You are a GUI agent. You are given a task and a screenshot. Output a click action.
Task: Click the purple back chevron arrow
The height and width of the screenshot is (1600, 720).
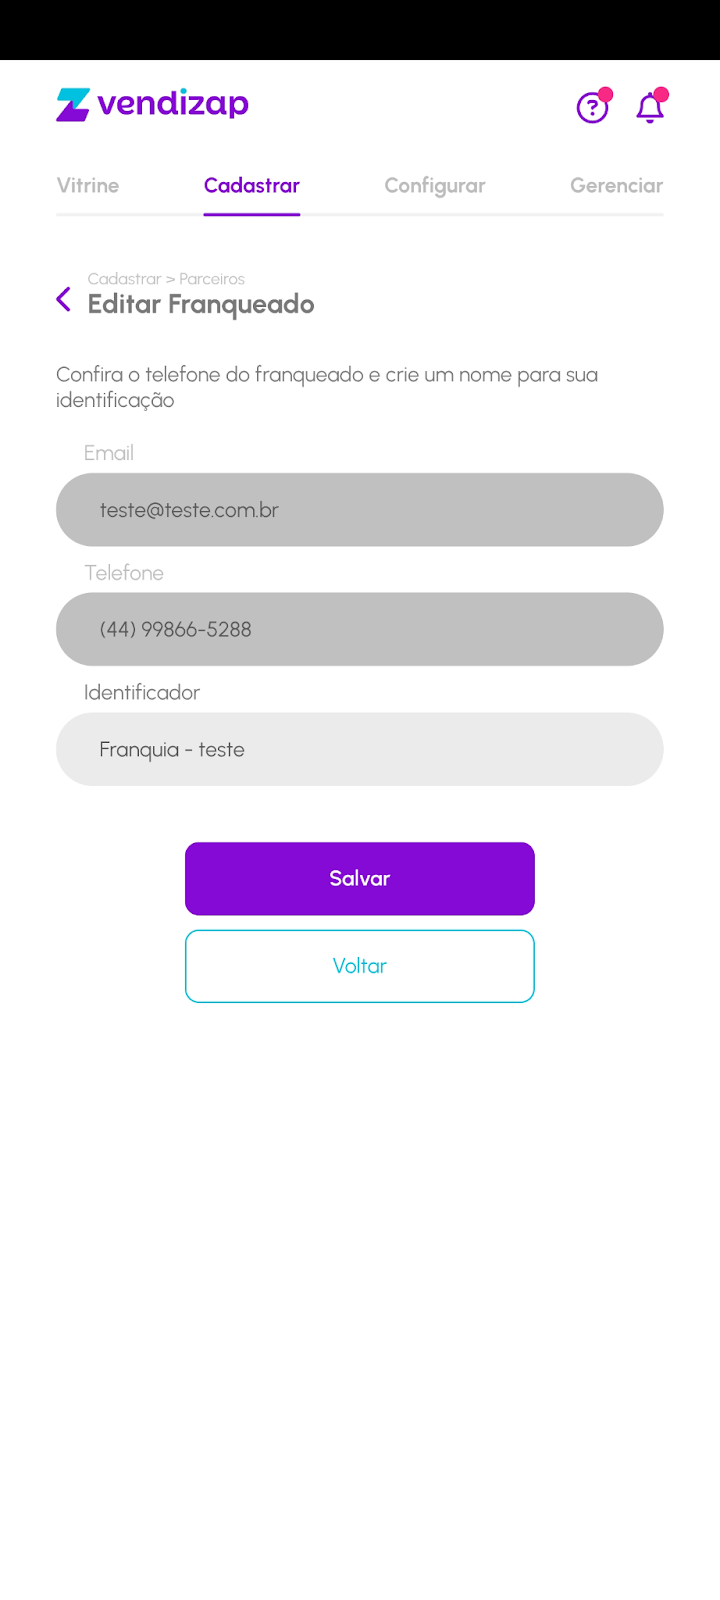click(x=64, y=299)
